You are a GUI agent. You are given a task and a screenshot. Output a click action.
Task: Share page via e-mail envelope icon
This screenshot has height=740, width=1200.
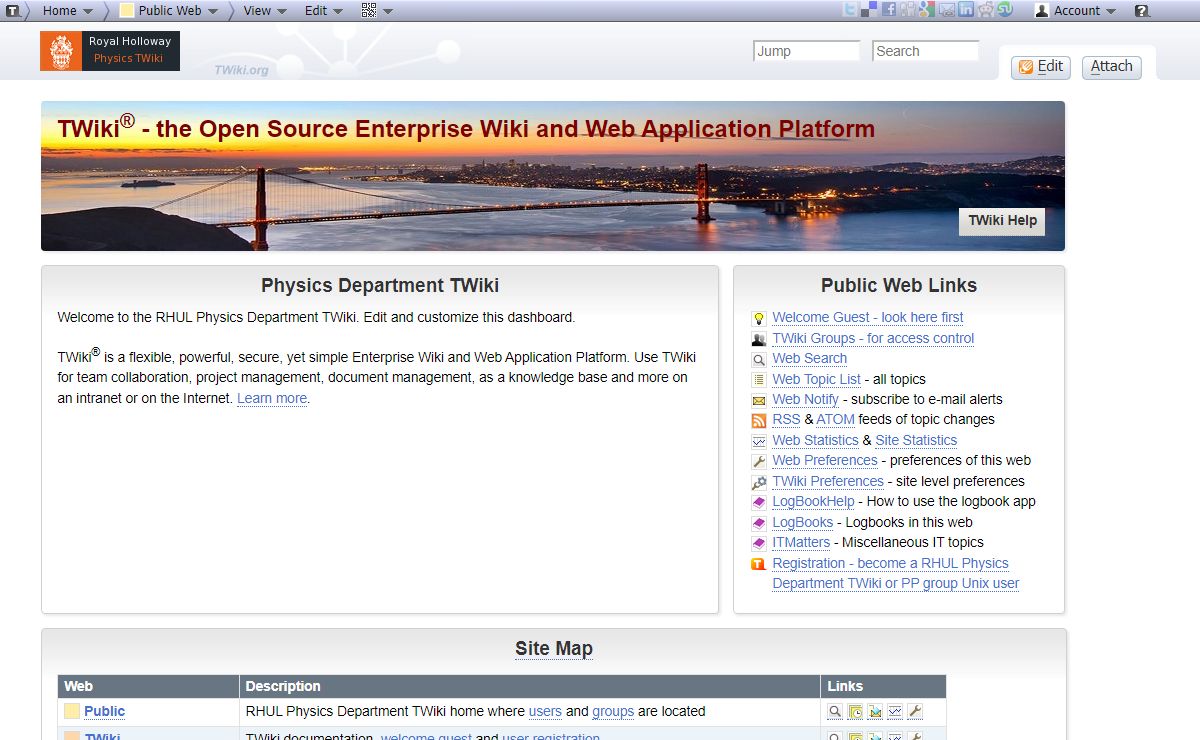click(x=946, y=10)
